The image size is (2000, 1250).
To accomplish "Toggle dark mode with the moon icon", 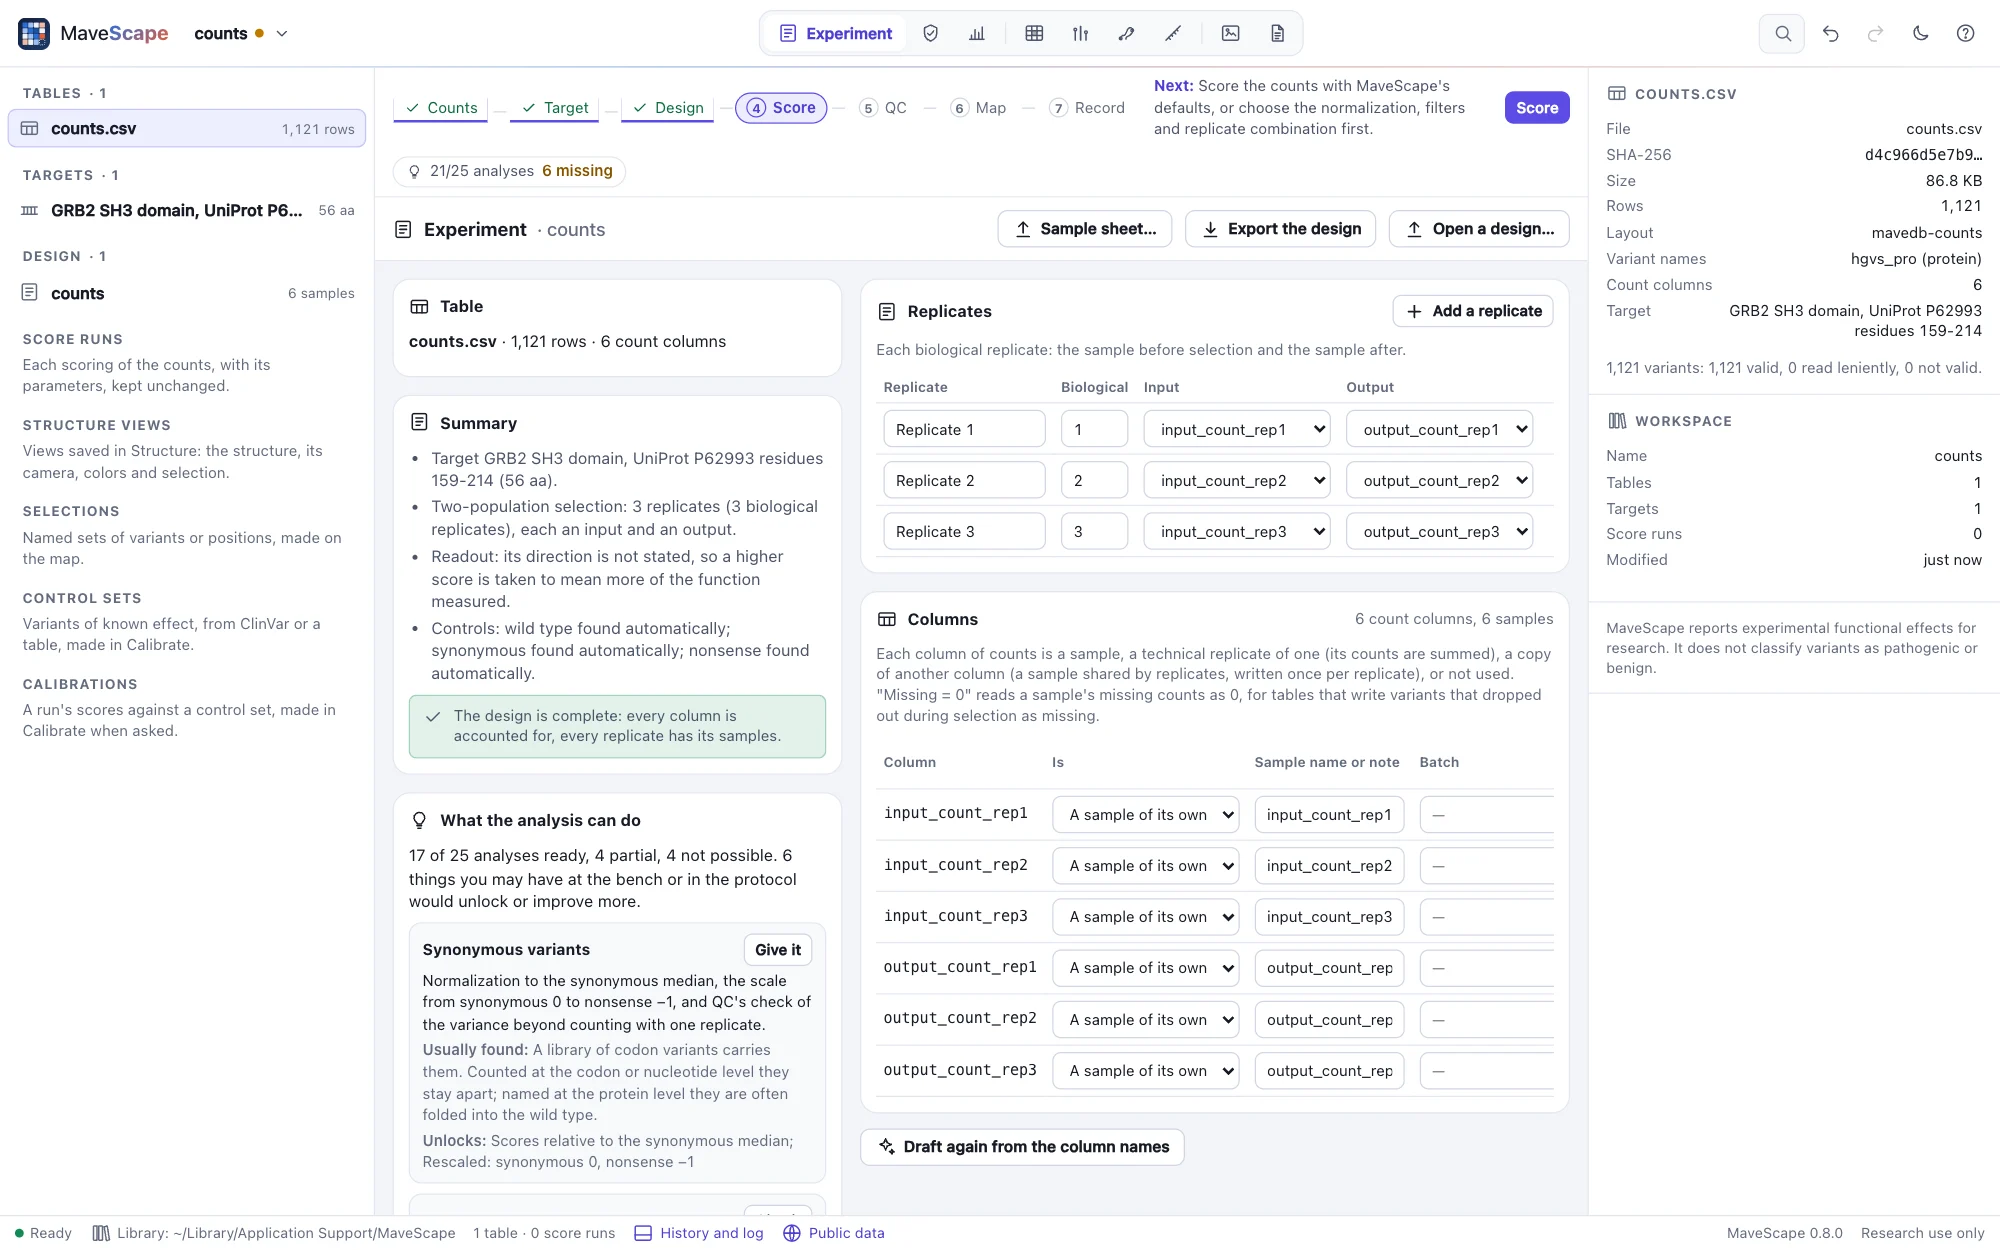I will [1920, 33].
